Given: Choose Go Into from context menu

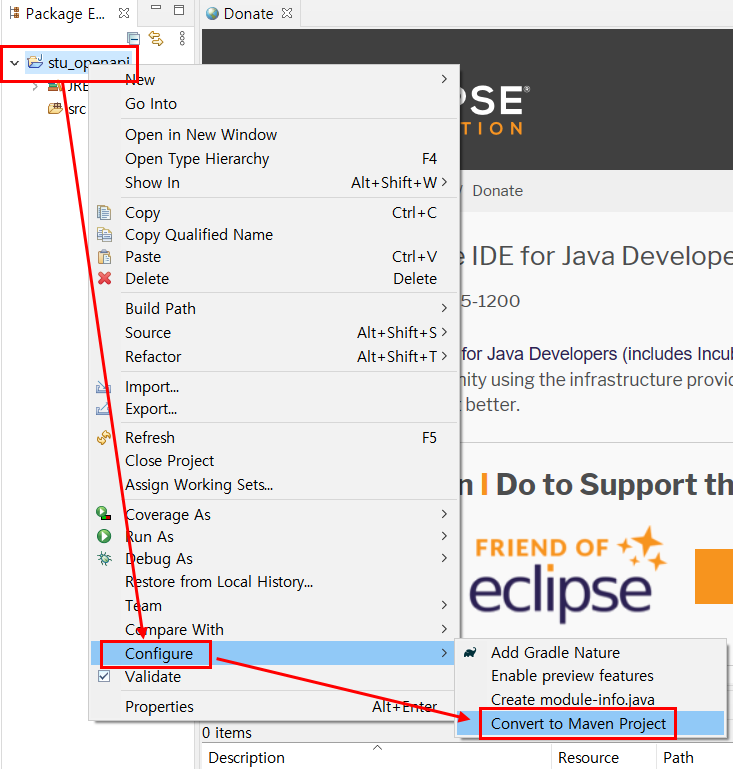Looking at the screenshot, I should (151, 103).
